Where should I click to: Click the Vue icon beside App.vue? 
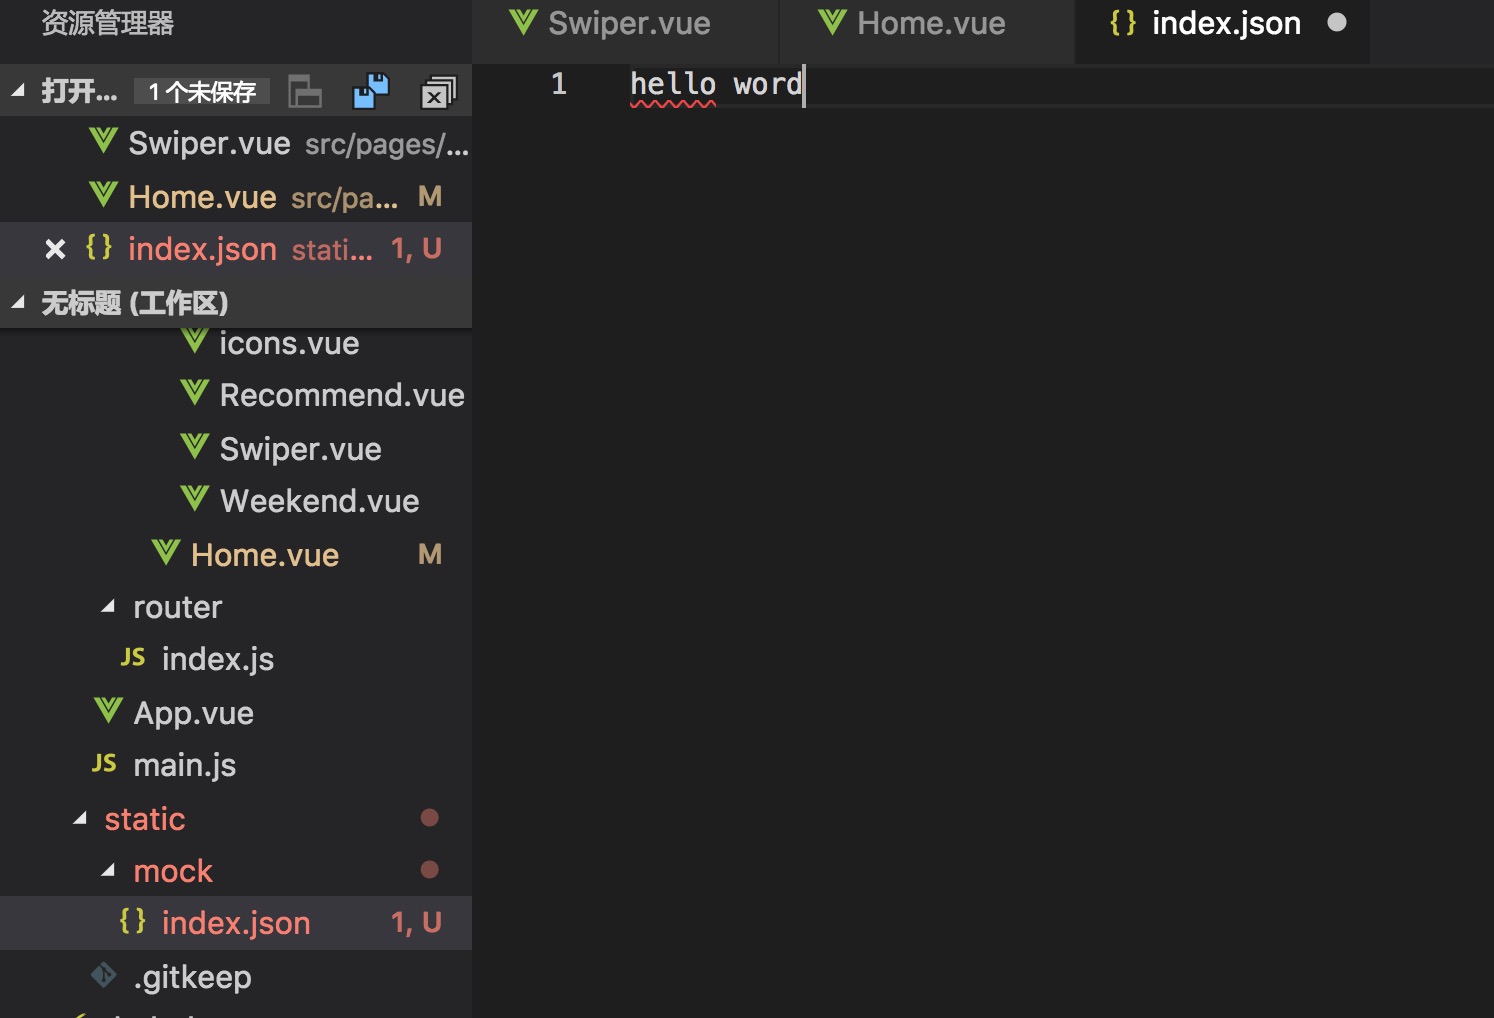pyautogui.click(x=108, y=711)
